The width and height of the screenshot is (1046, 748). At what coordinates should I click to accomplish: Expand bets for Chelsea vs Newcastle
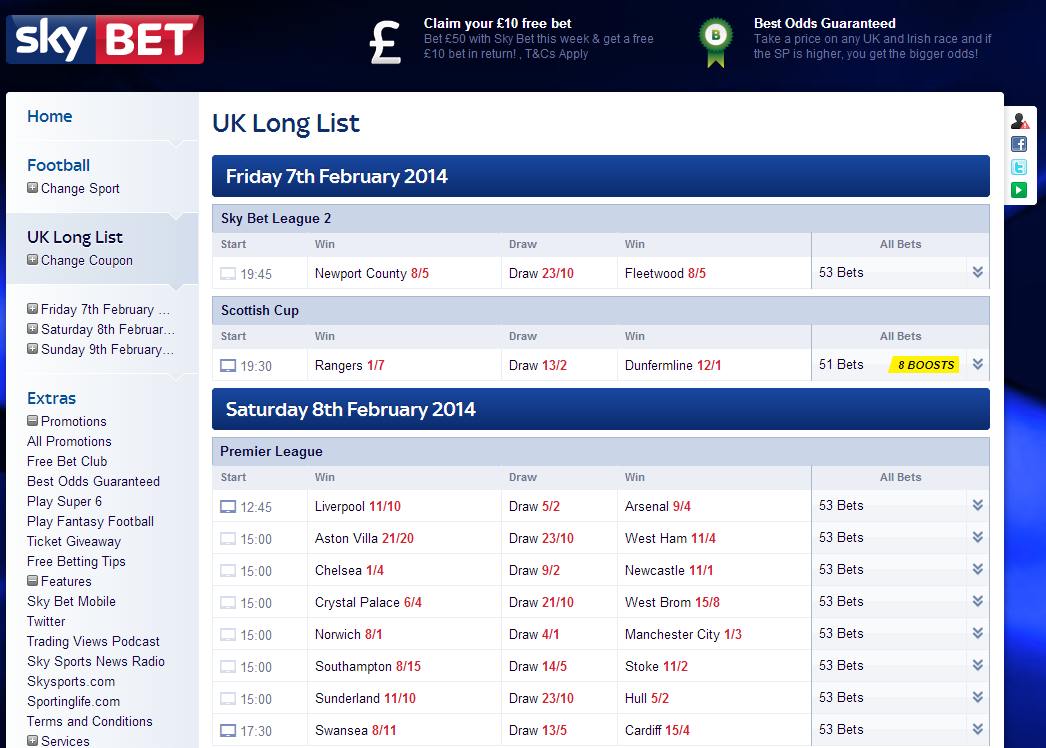[977, 569]
